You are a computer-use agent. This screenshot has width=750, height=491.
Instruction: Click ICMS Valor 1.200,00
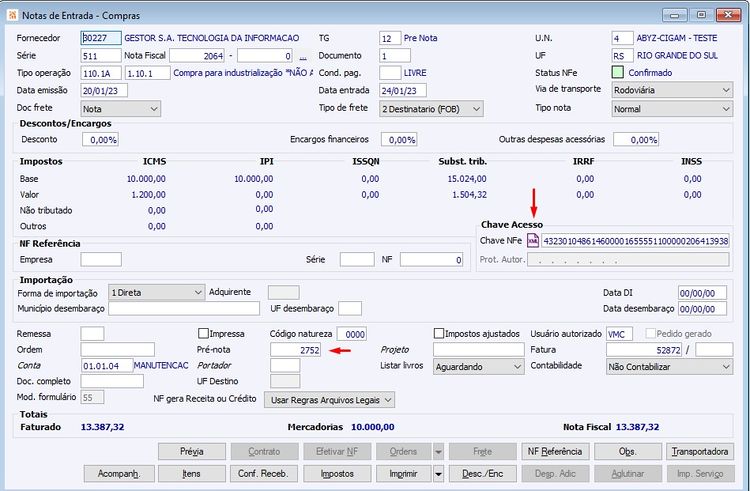click(x=149, y=195)
